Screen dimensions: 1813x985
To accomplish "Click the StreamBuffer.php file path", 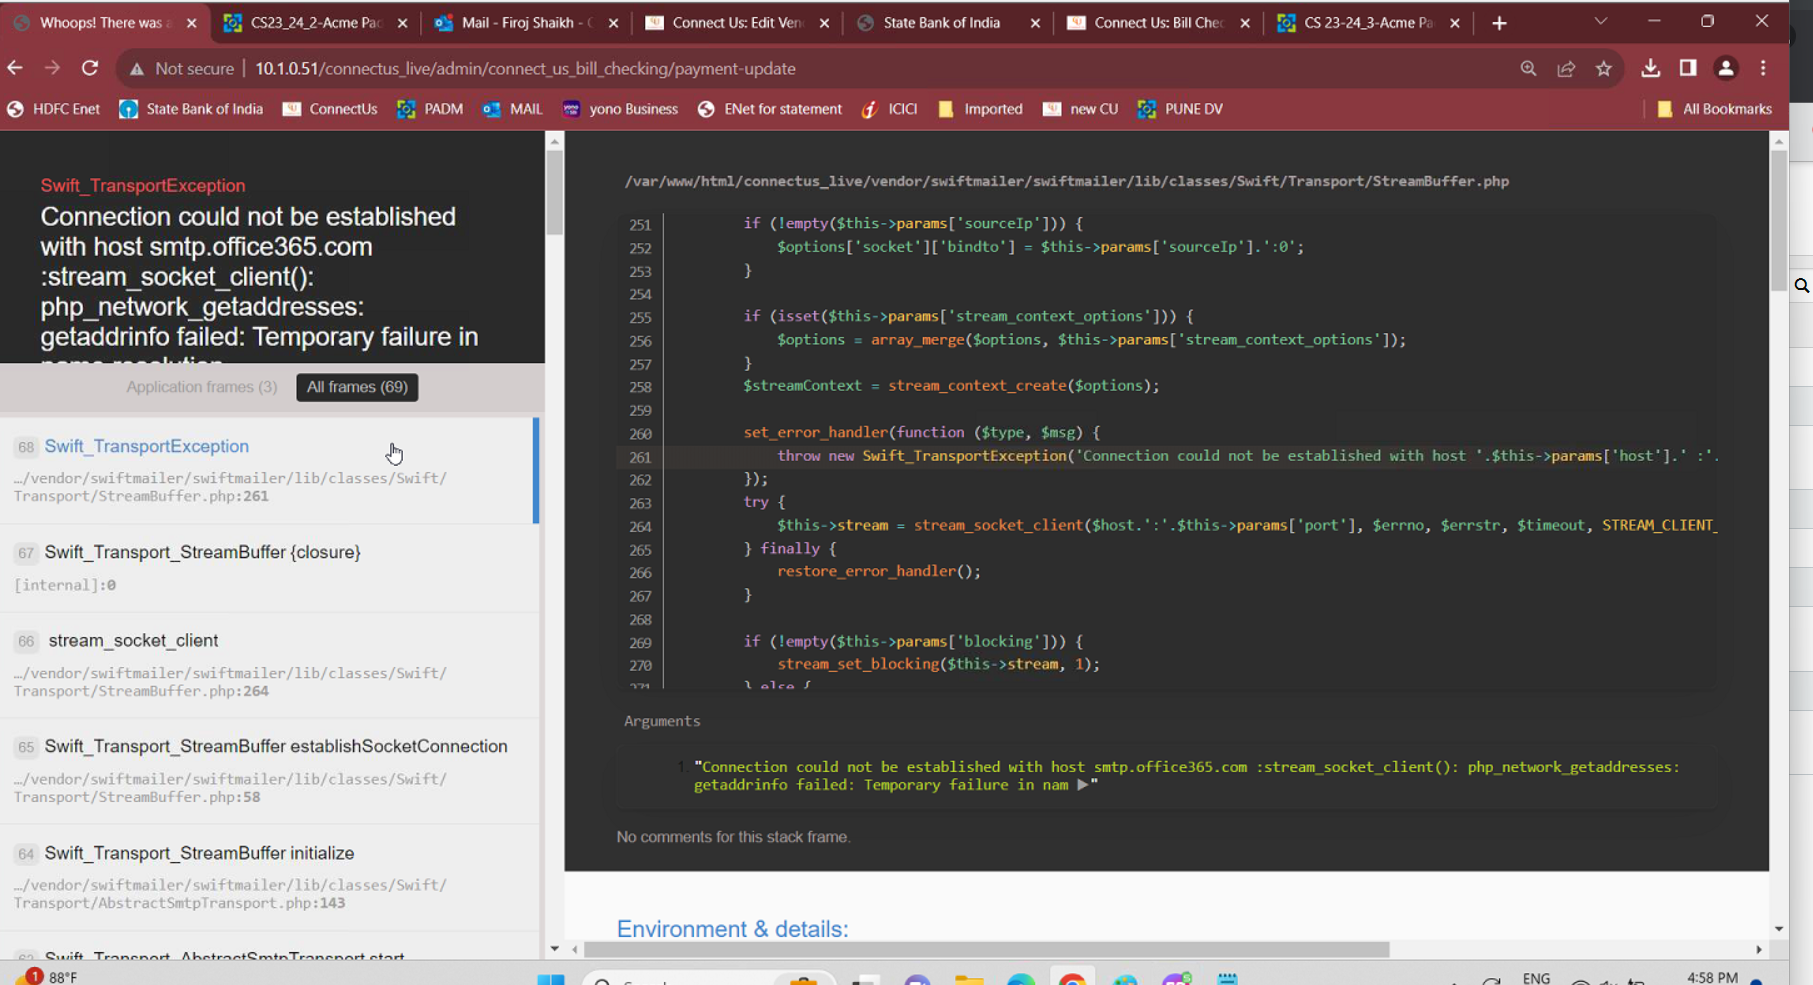I will pos(1066,181).
